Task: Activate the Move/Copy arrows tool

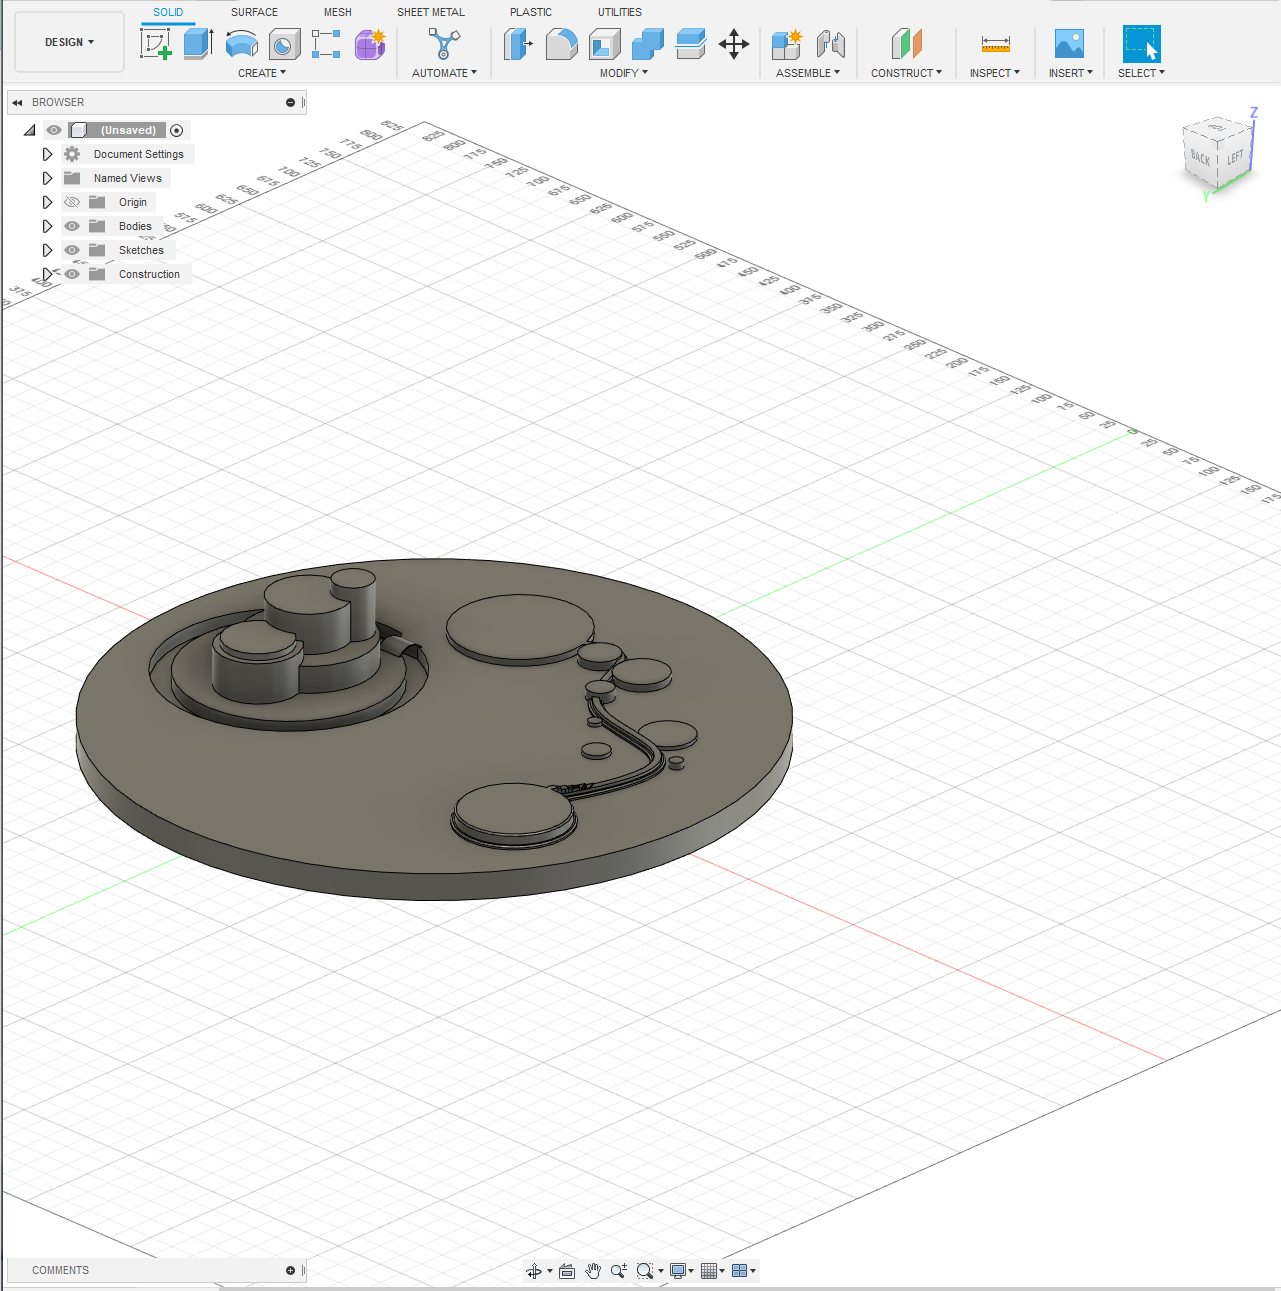Action: coord(734,44)
